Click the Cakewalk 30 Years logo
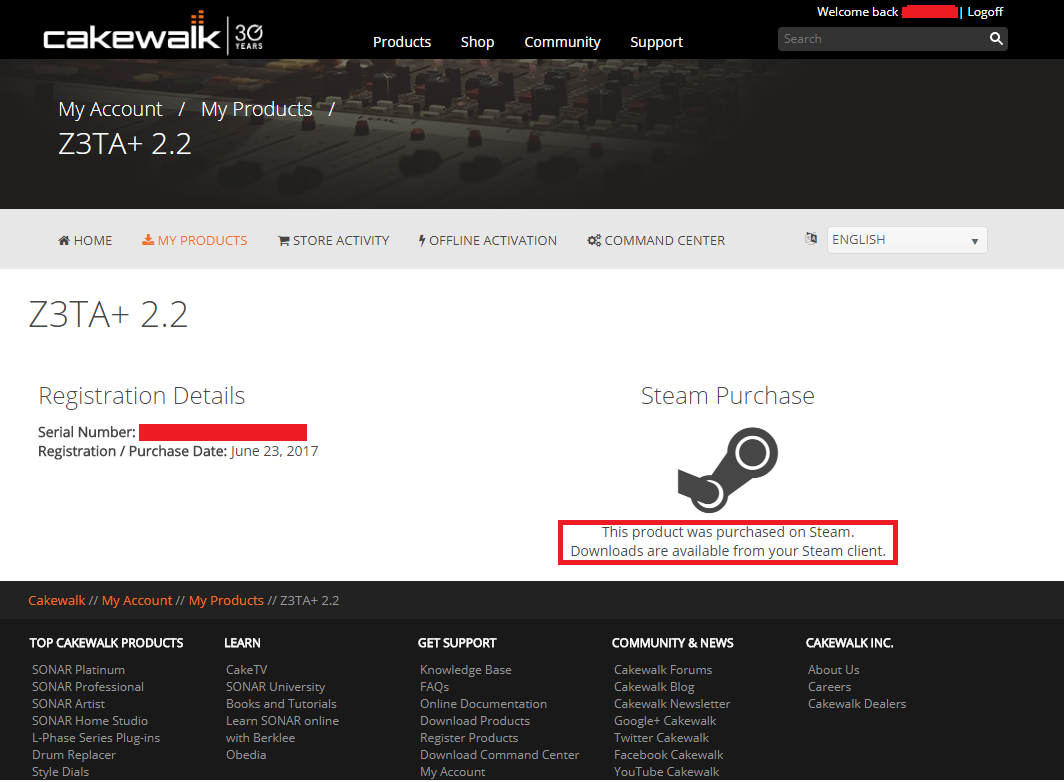 point(153,33)
